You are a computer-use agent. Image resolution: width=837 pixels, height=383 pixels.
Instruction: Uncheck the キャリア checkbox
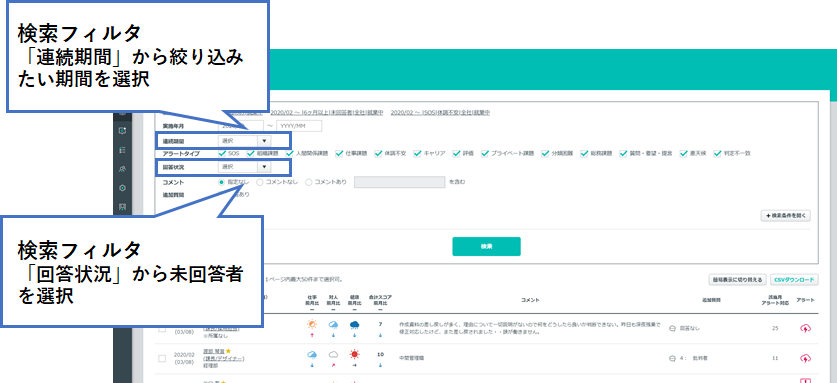[417, 153]
